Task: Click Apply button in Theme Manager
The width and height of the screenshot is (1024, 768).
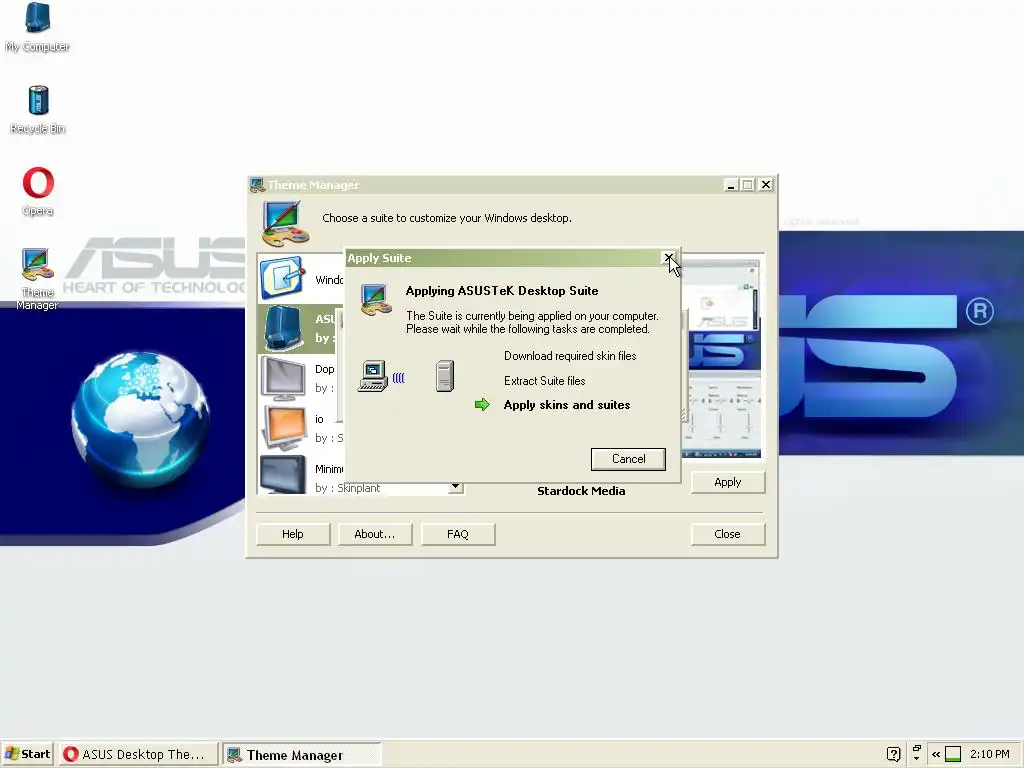Action: tap(728, 482)
